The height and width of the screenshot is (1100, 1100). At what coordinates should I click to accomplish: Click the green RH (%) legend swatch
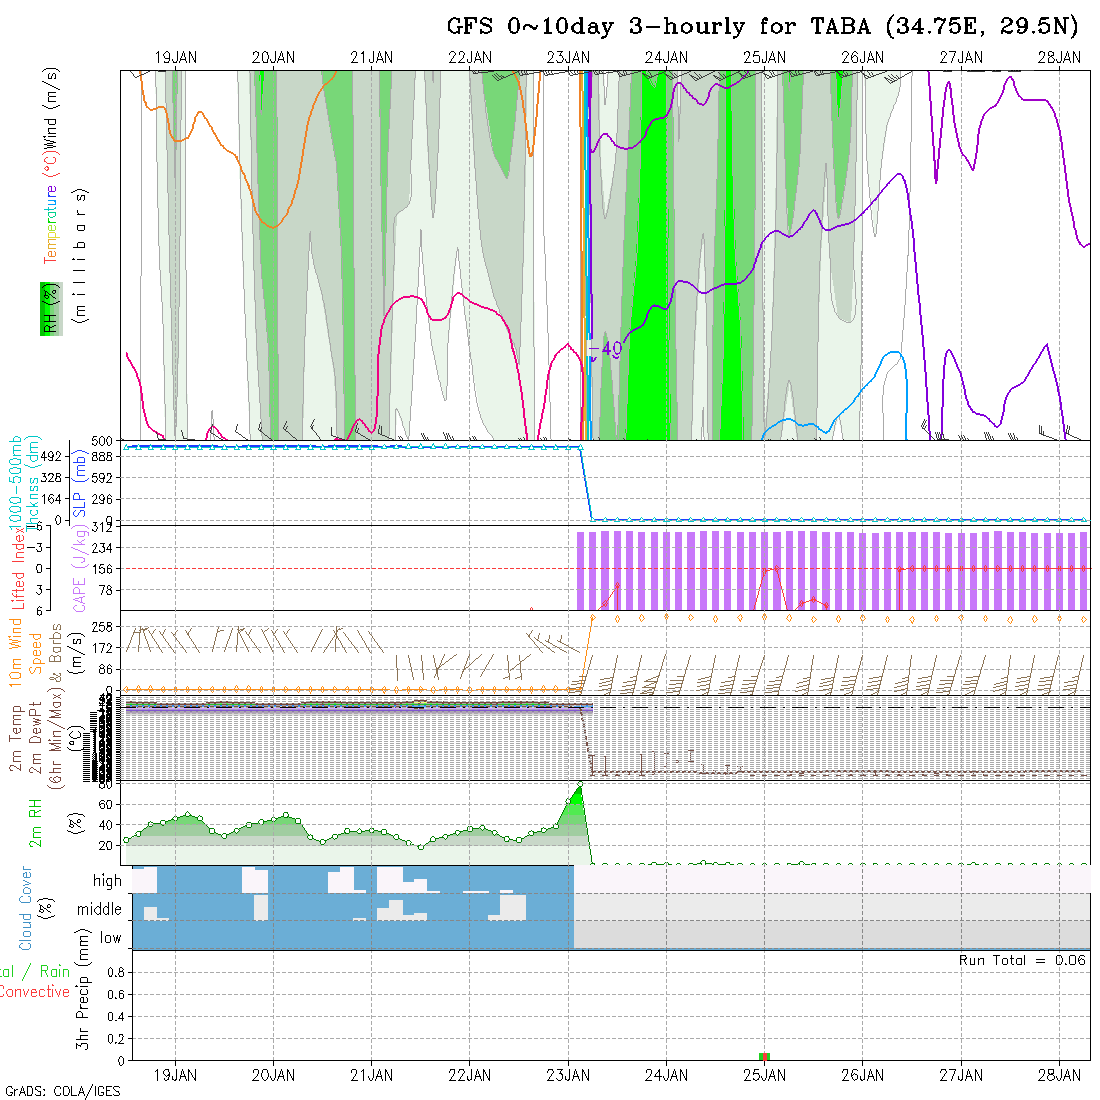click(47, 308)
